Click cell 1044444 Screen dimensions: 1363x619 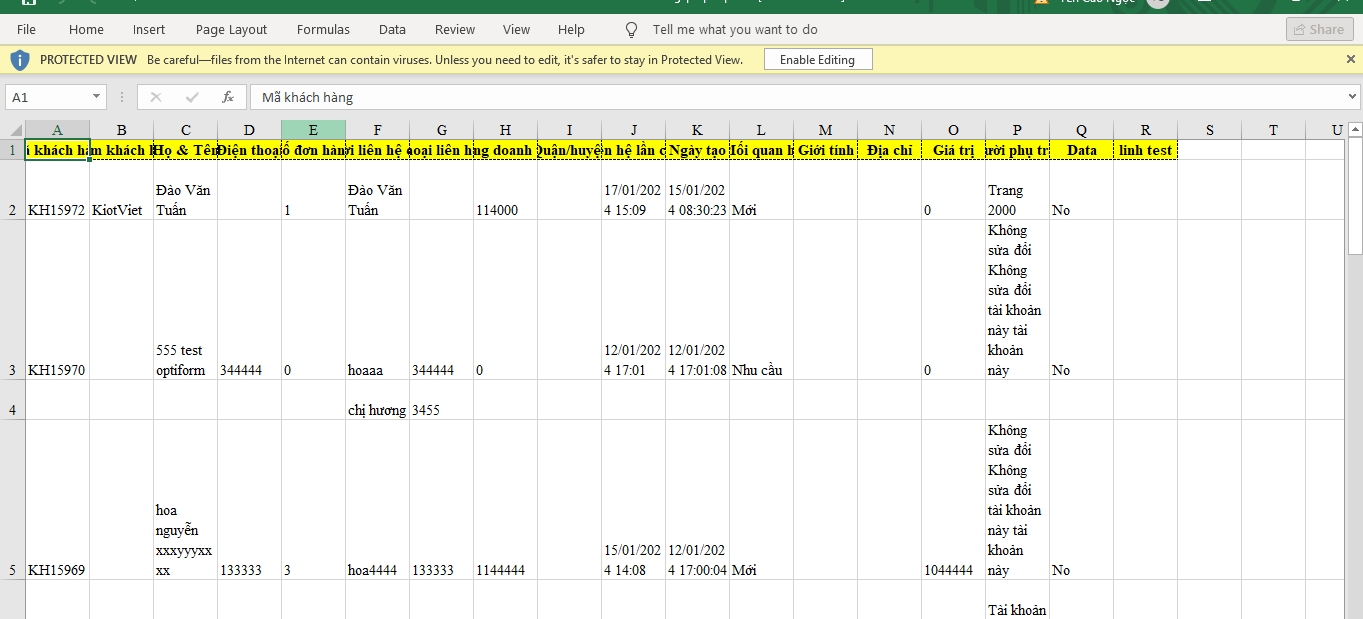coord(953,500)
